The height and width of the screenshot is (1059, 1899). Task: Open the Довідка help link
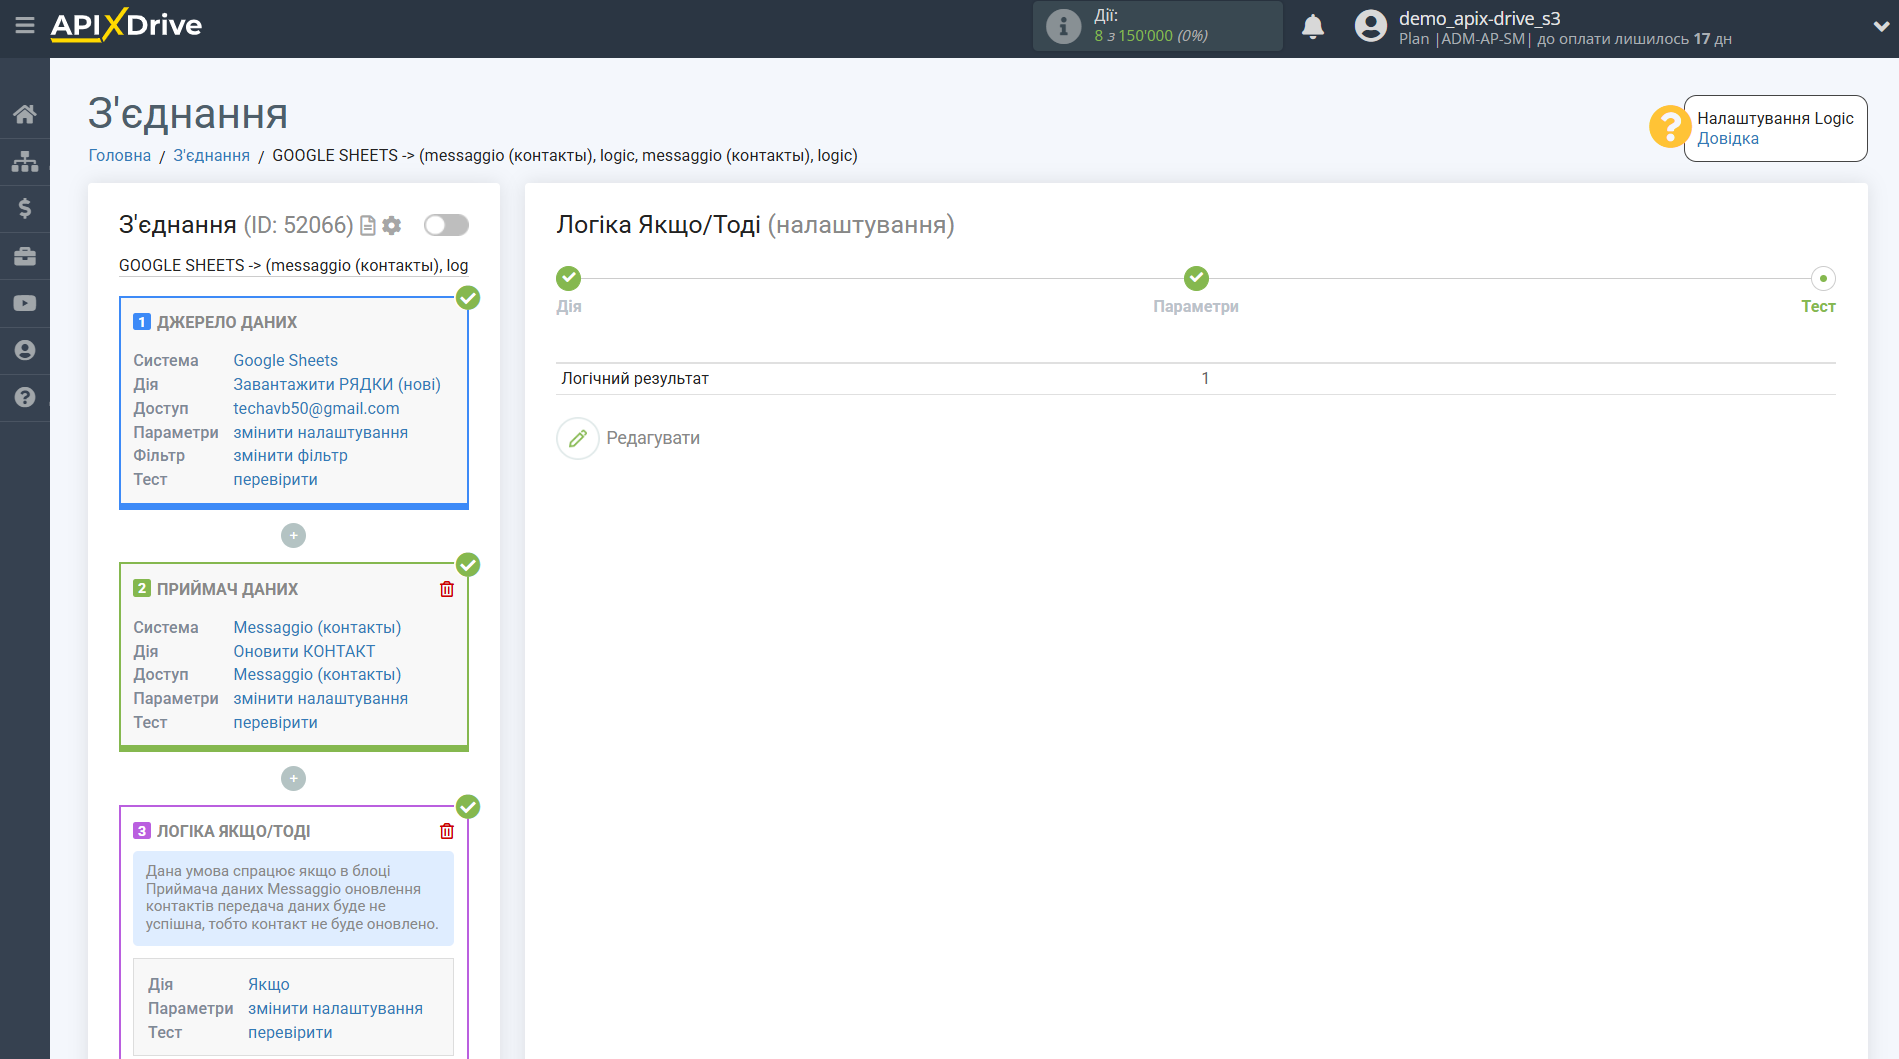click(x=1727, y=139)
